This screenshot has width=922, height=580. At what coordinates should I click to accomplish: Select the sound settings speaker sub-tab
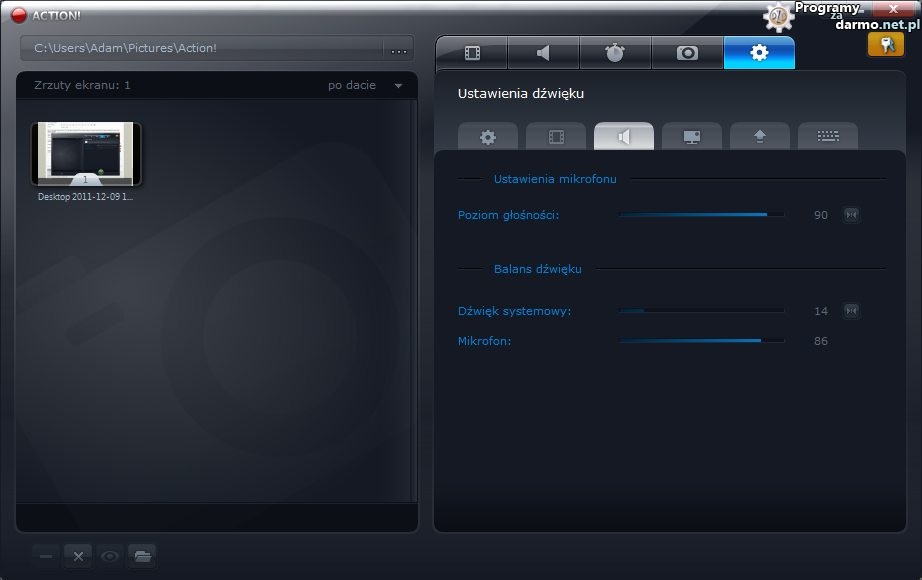pos(624,137)
